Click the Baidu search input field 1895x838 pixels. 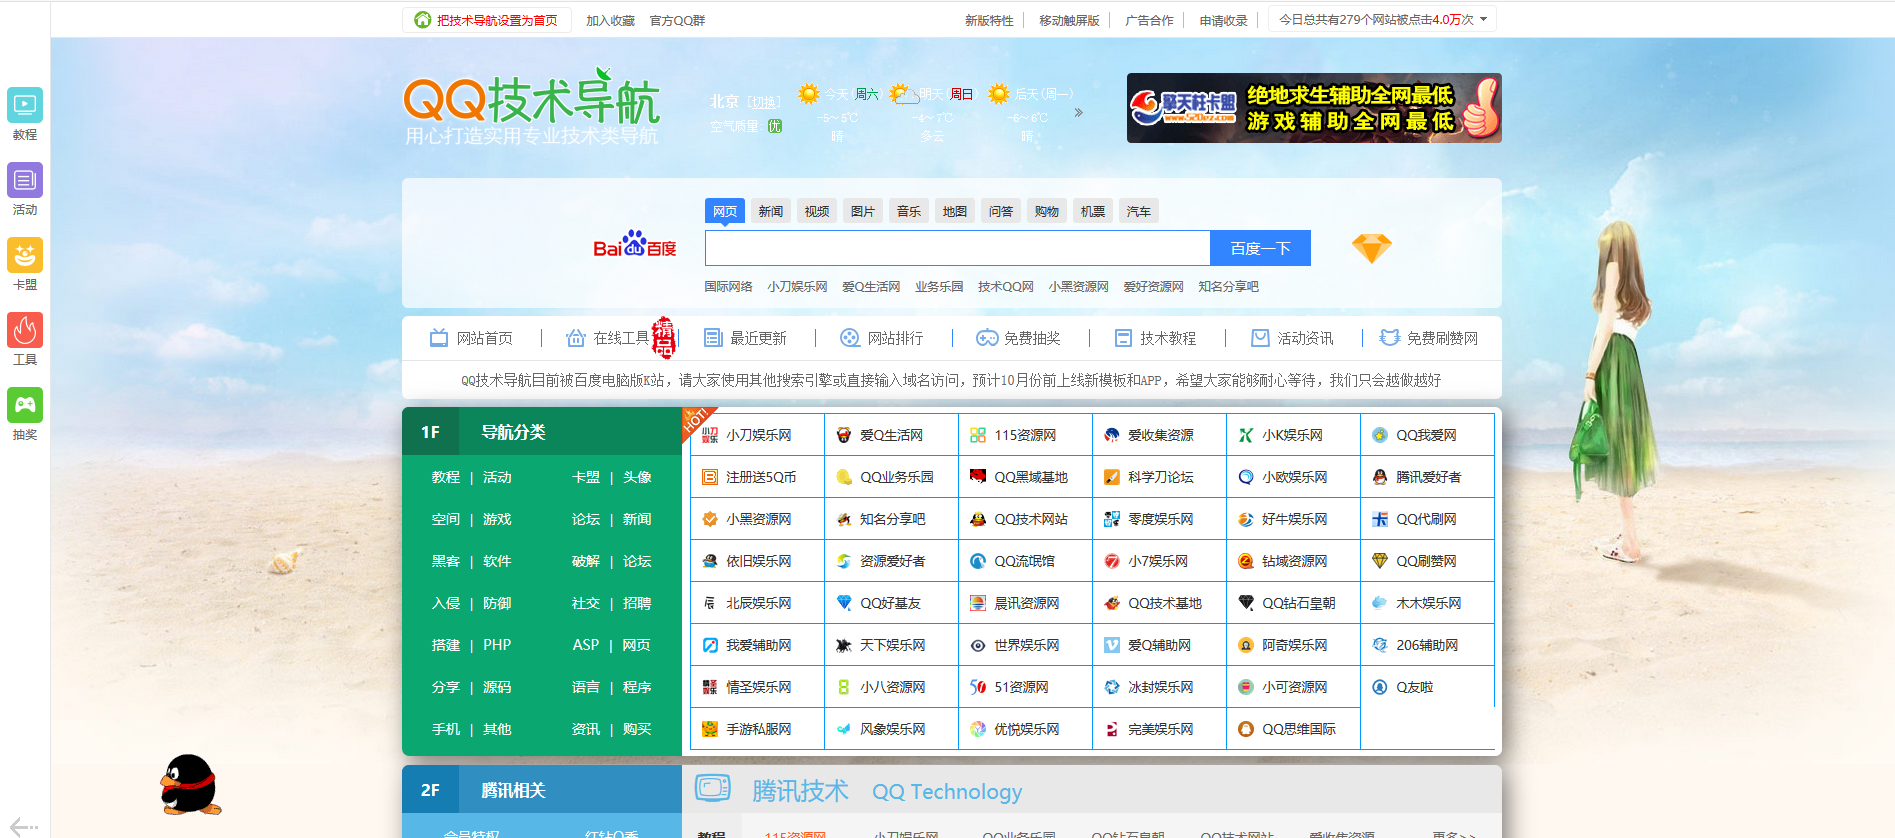(x=957, y=248)
